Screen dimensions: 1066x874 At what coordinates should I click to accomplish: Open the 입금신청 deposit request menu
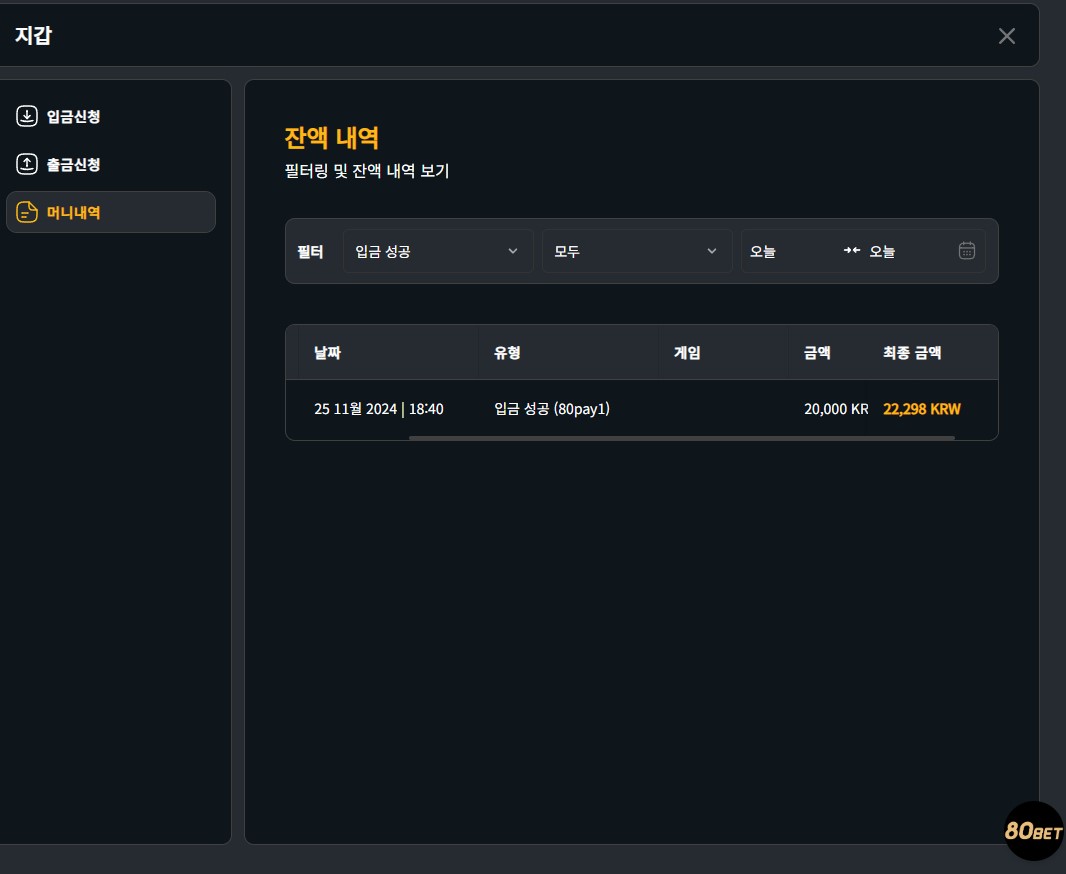point(110,116)
